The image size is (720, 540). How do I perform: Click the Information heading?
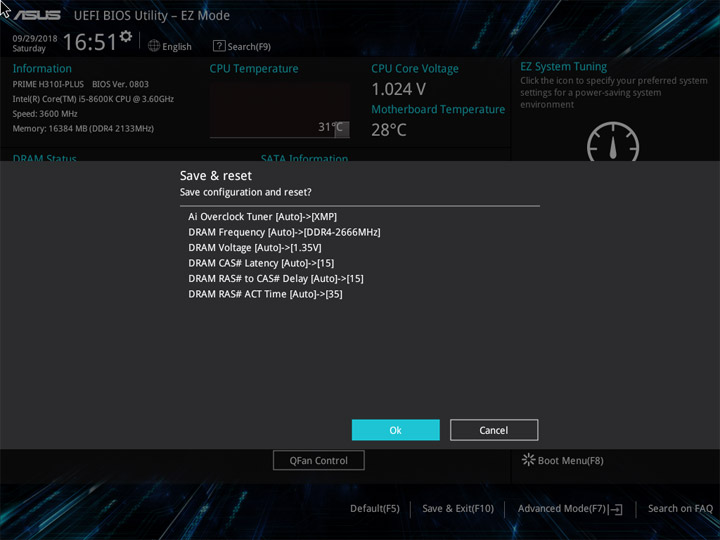click(42, 68)
